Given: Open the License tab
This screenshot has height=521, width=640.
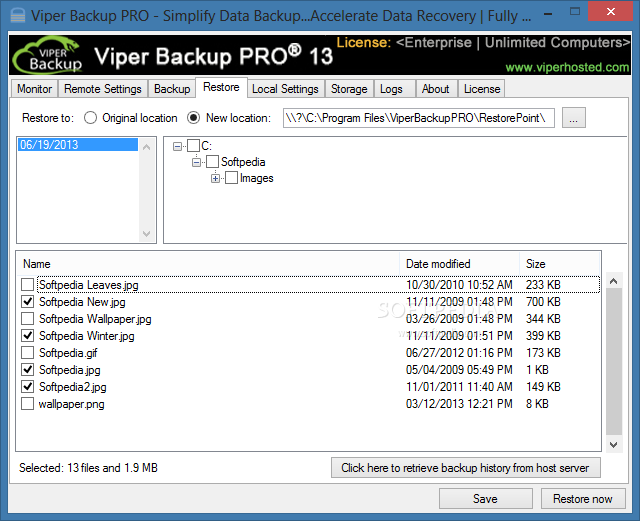Looking at the screenshot, I should coord(482,89).
